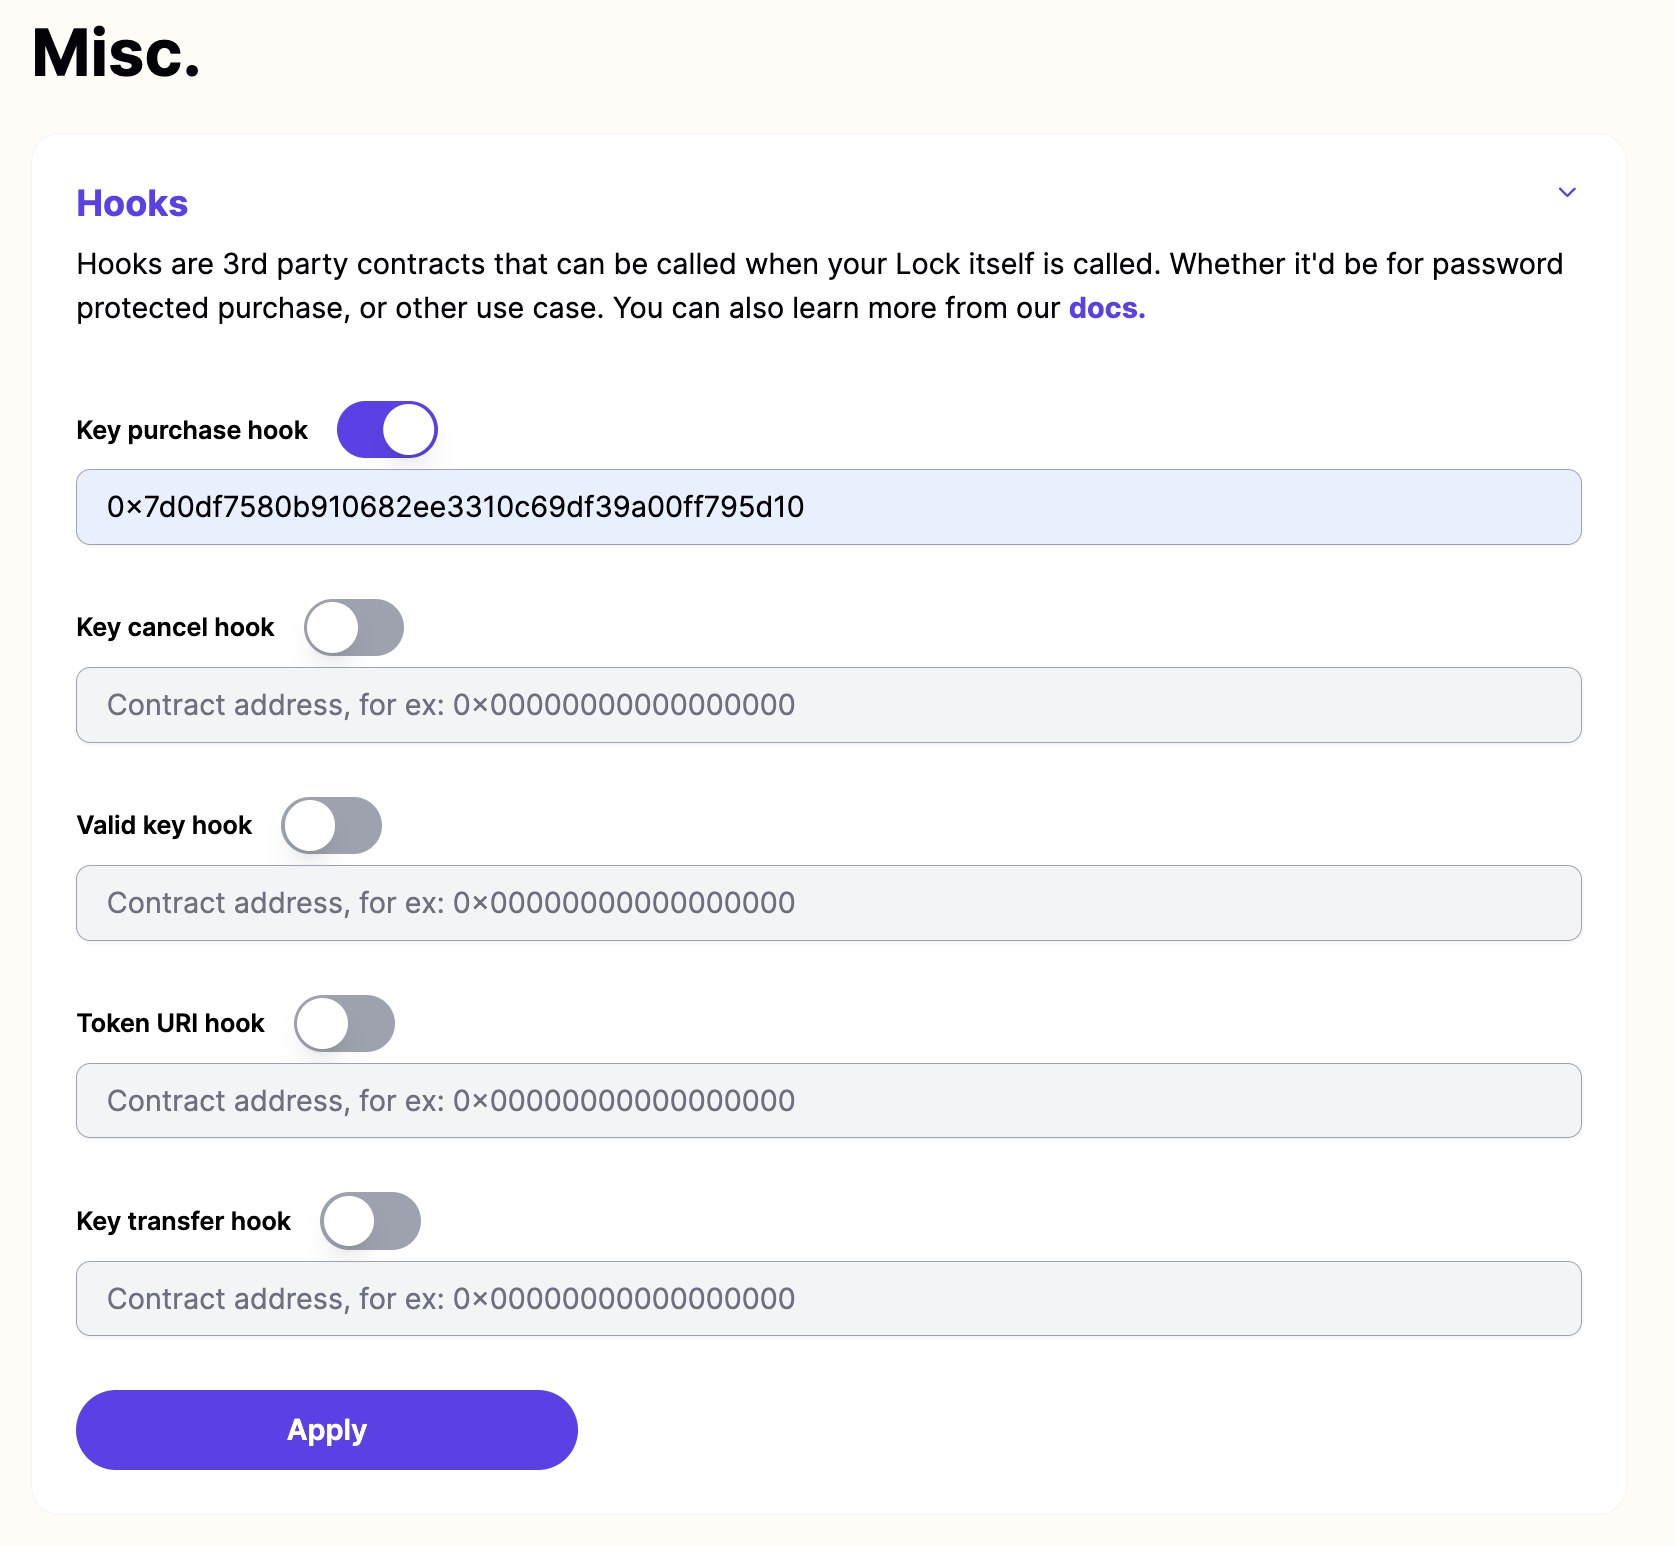
Task: Collapse the Hooks section chevron
Action: click(x=1567, y=192)
